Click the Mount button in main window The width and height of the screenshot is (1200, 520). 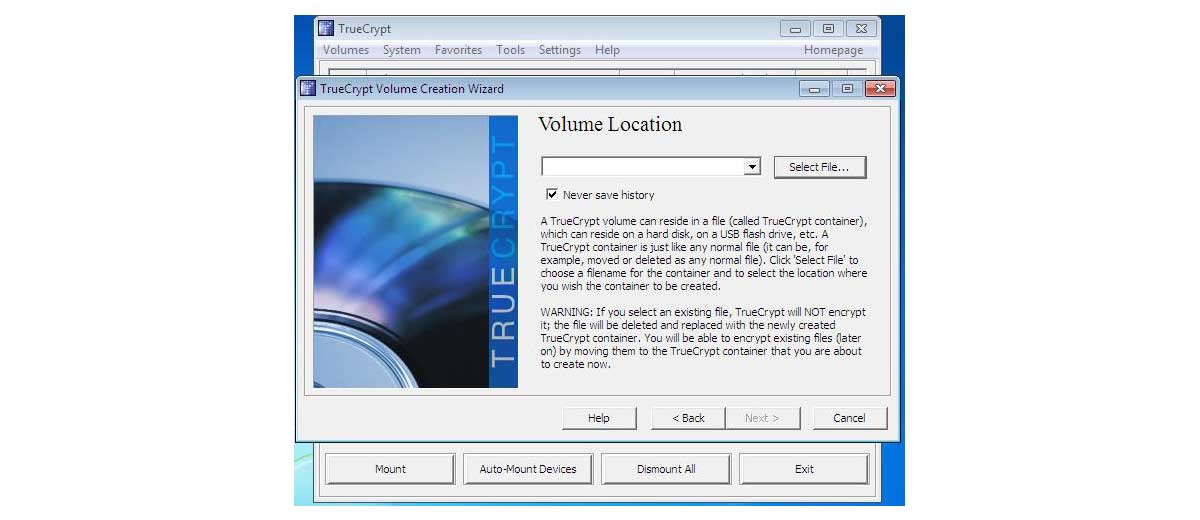[x=390, y=469]
